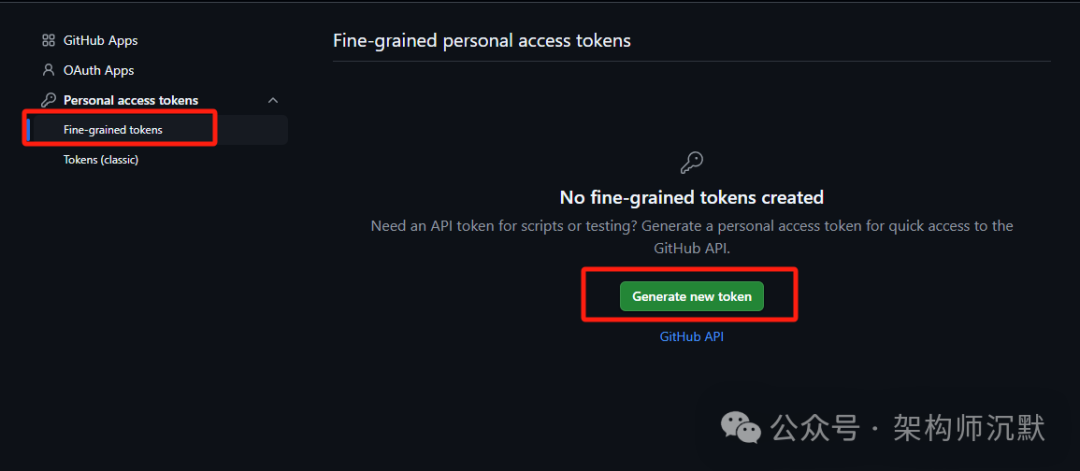
Task: Click the WeChat logo in the watermark
Action: point(742,429)
